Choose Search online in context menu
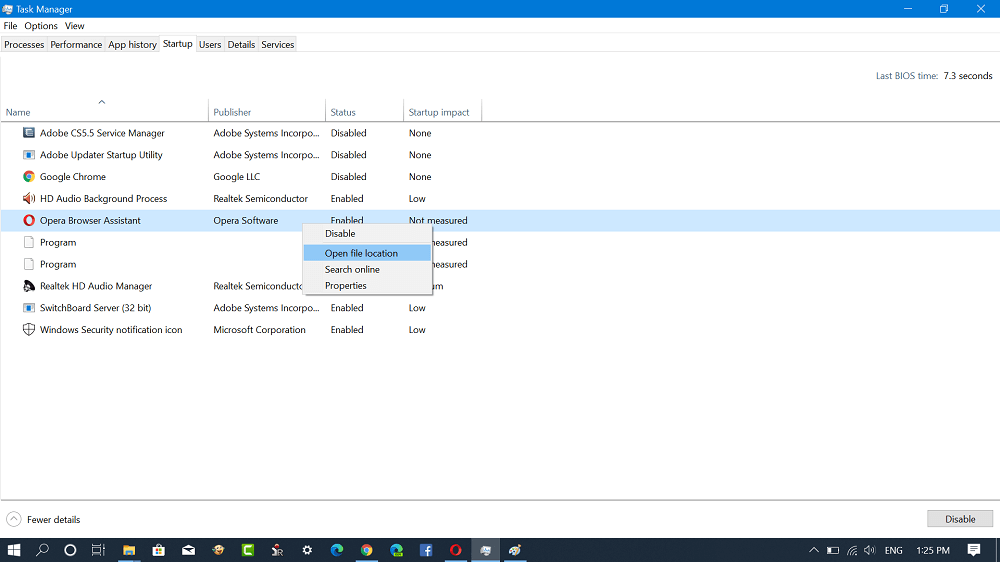 [x=367, y=269]
